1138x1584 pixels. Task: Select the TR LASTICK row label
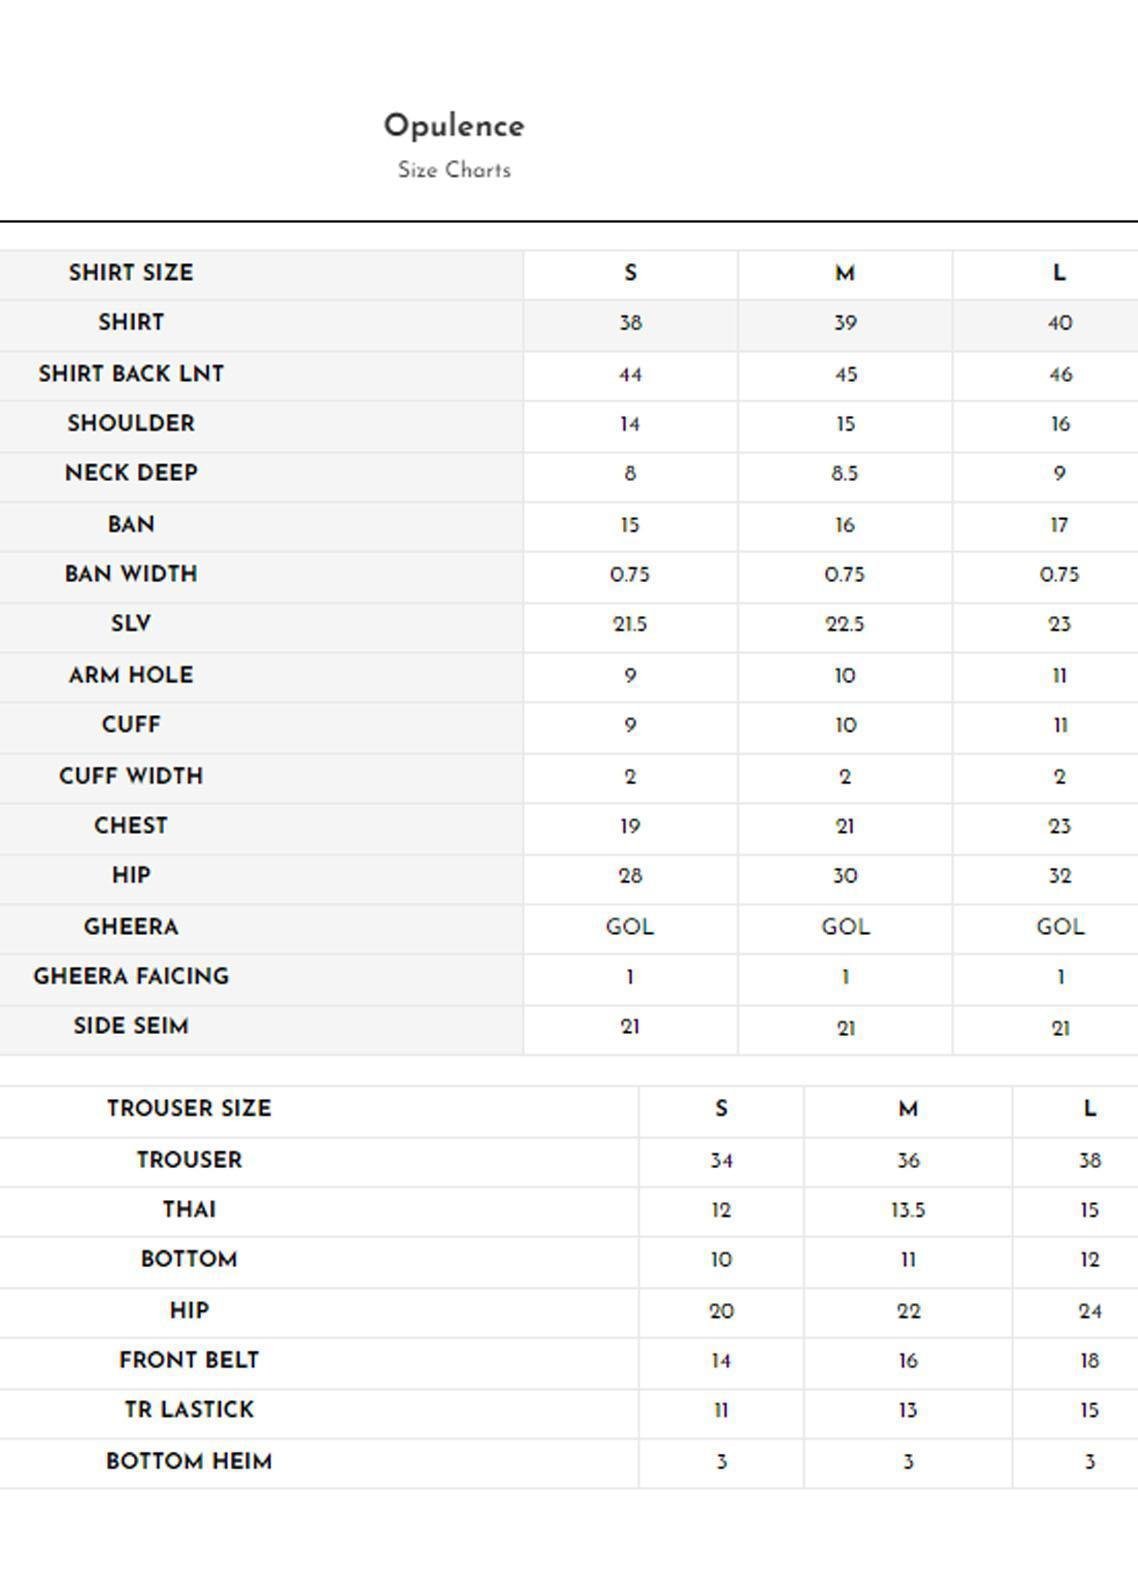point(189,1410)
